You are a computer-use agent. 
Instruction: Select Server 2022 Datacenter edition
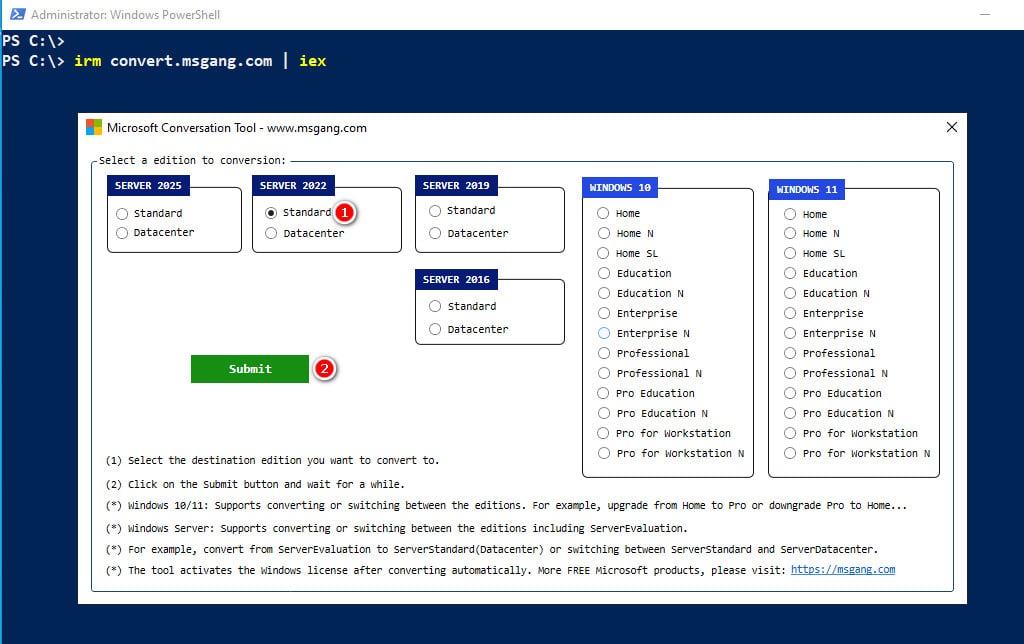(271, 233)
